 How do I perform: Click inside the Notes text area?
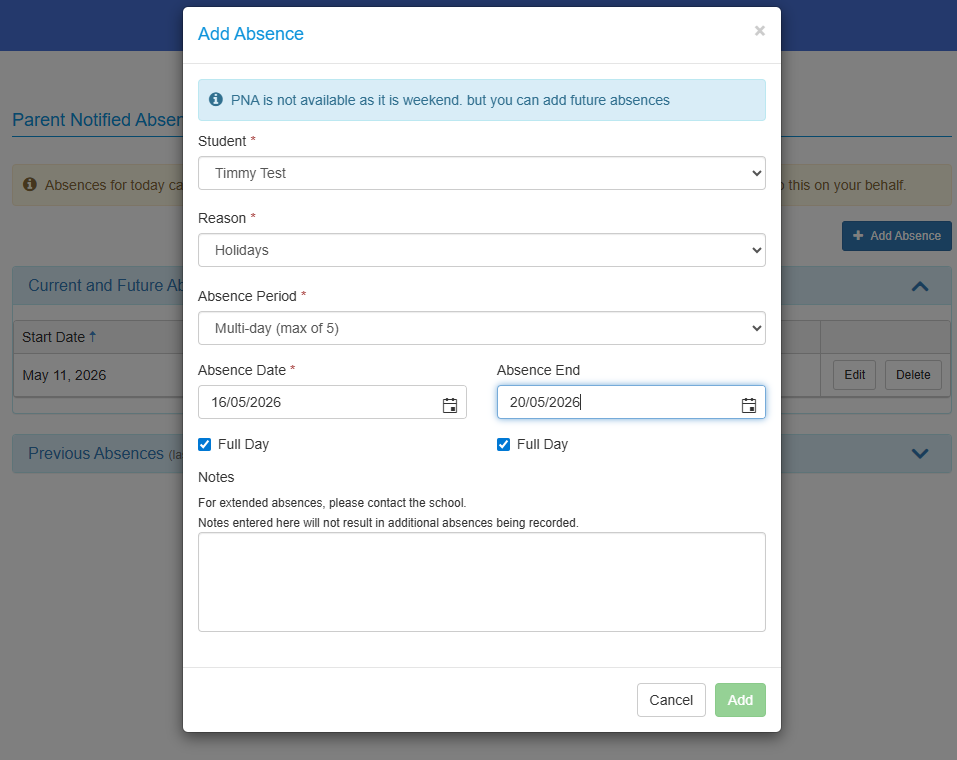pyautogui.click(x=482, y=582)
